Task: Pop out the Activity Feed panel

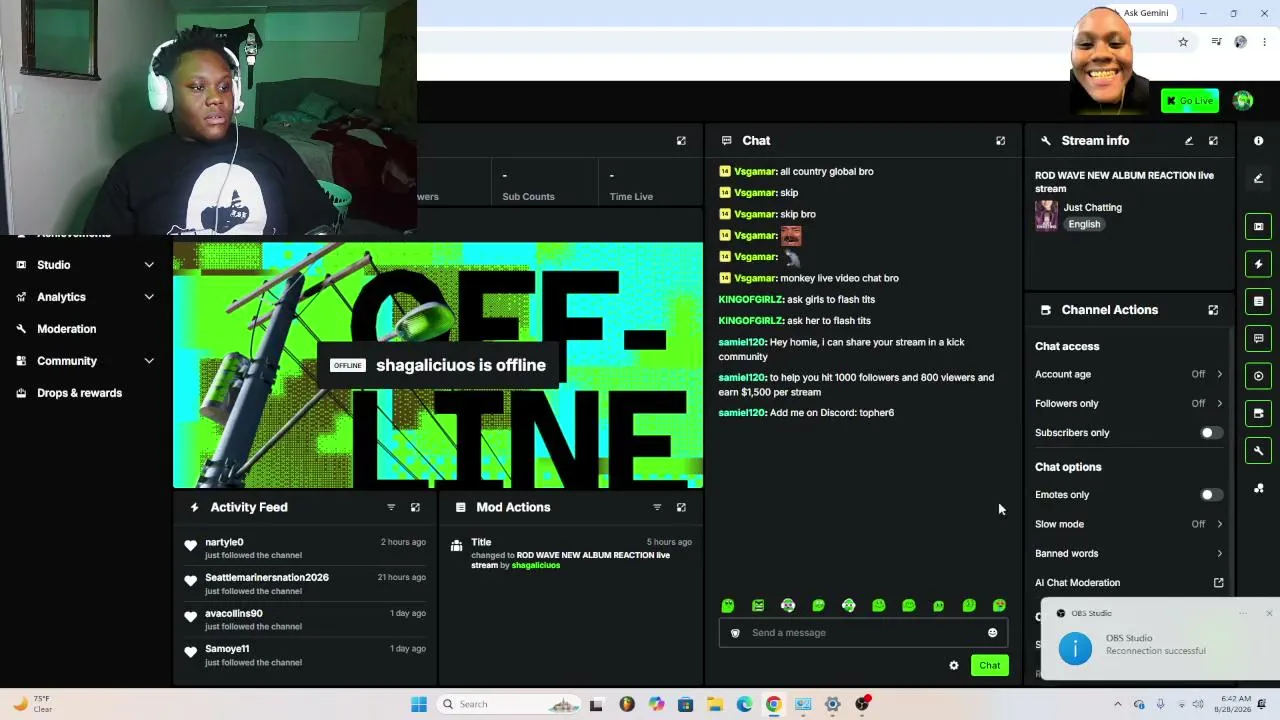Action: pyautogui.click(x=415, y=507)
